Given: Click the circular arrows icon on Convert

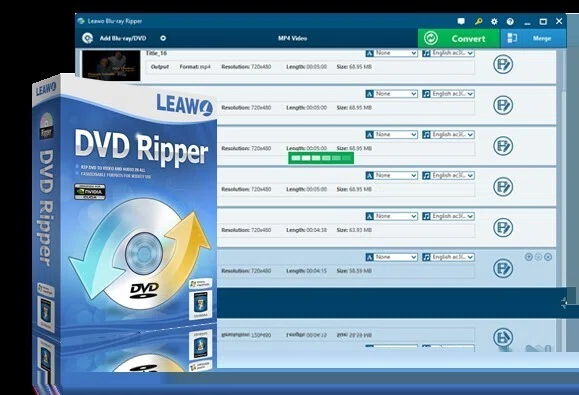Looking at the screenshot, I should click(431, 38).
